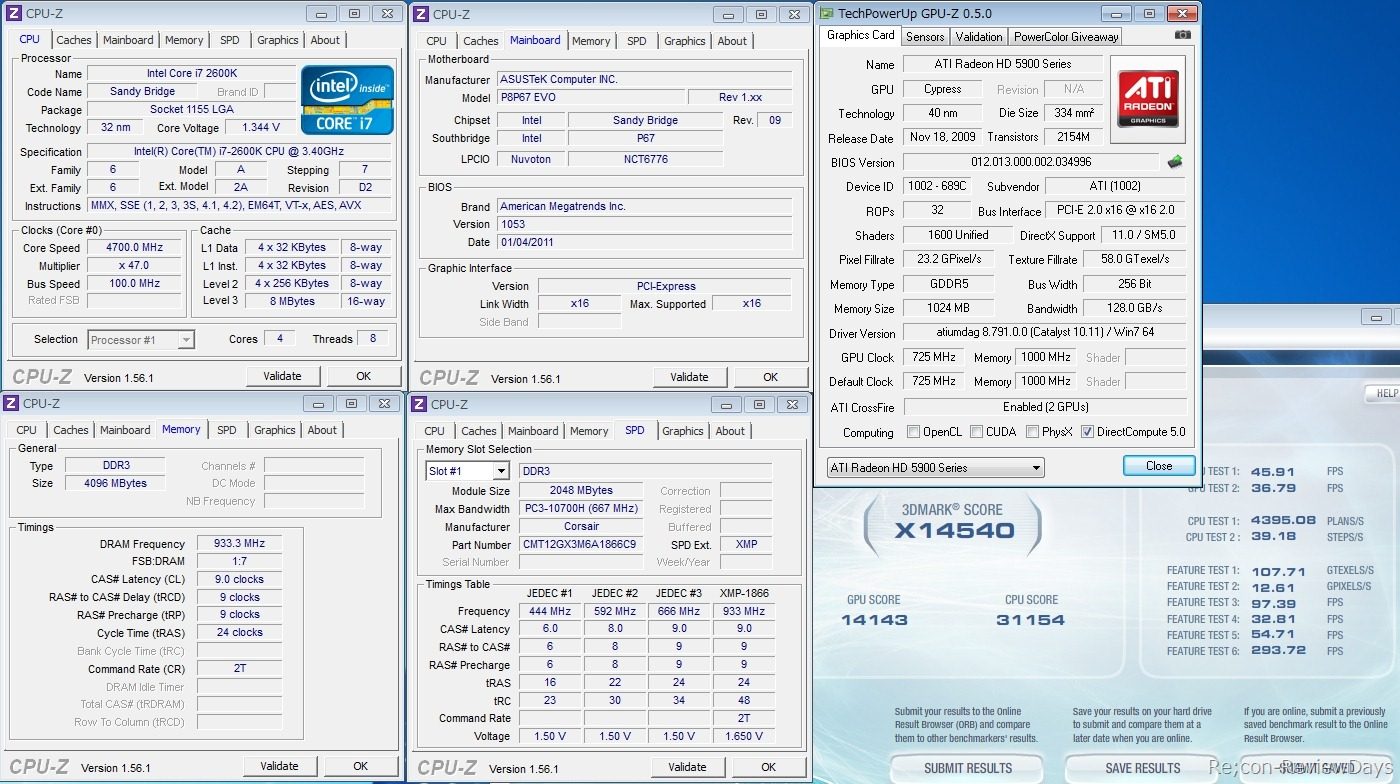Open the PowerColor Giveaway tab
This screenshot has width=1400, height=784.
1065,36
